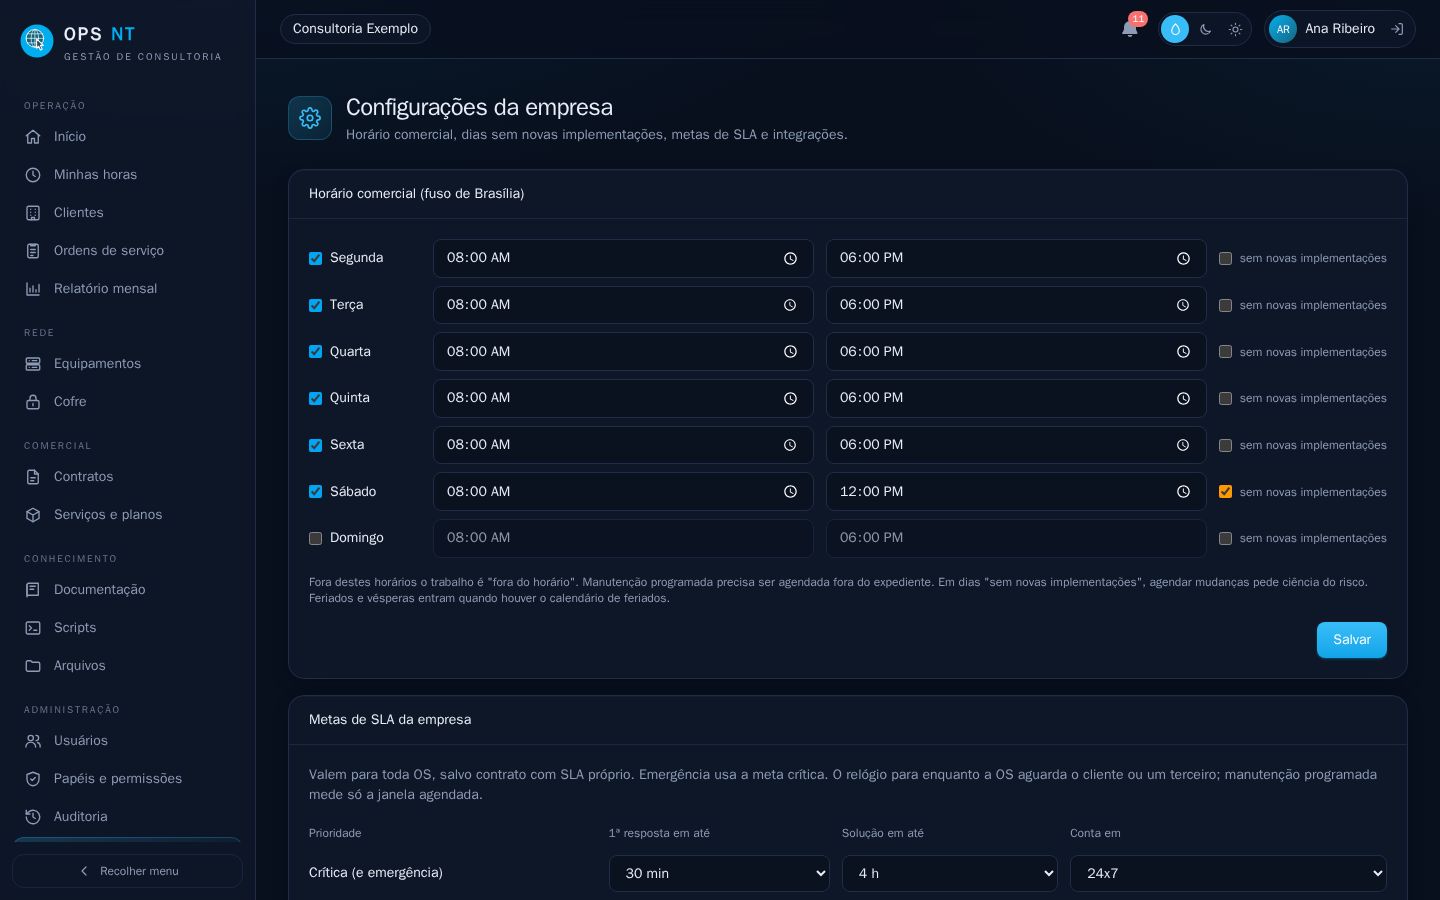Open Equipamentos in sidebar
This screenshot has height=900, width=1440.
127,364
